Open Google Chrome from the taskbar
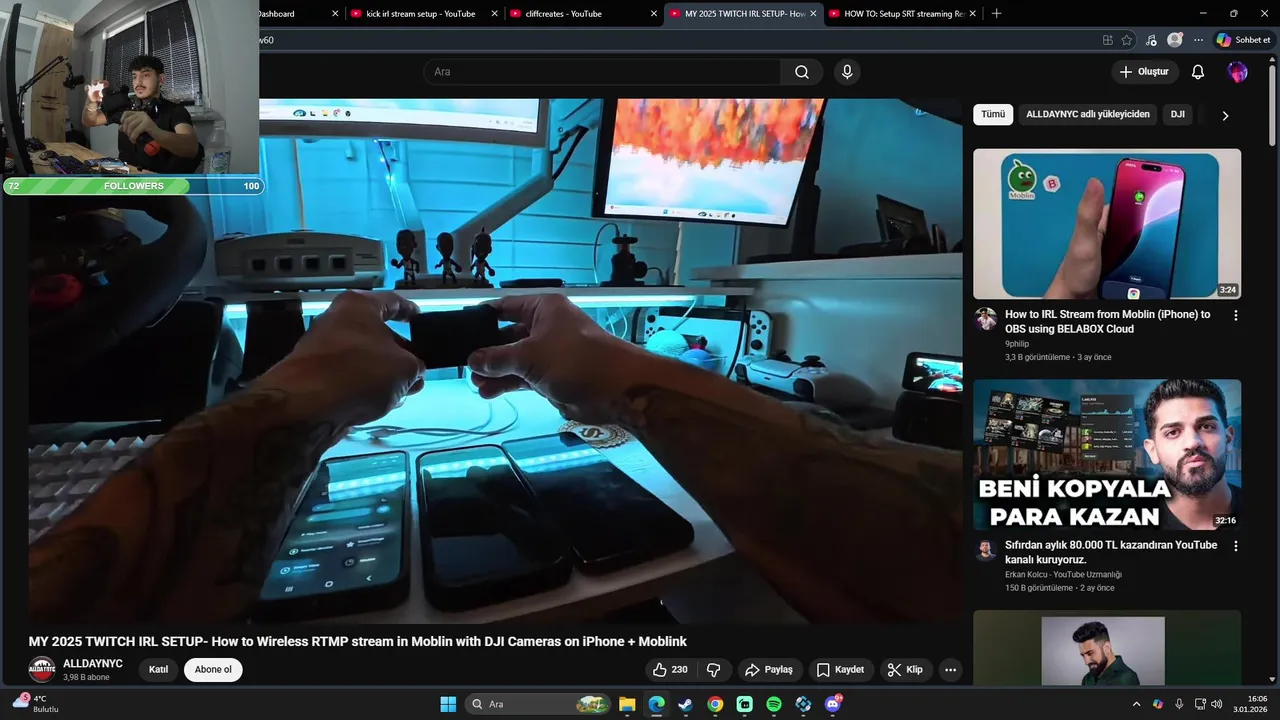 pyautogui.click(x=715, y=704)
